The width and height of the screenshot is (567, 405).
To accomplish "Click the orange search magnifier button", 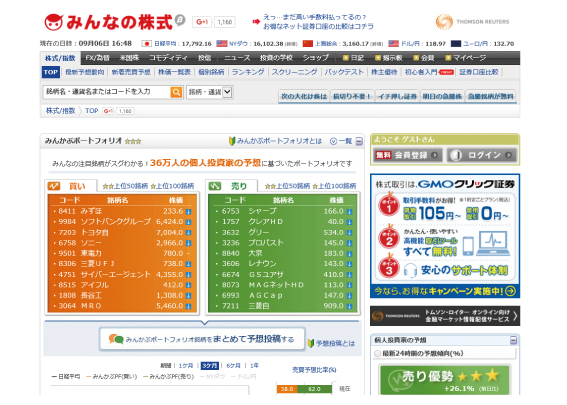I will pyautogui.click(x=176, y=92).
